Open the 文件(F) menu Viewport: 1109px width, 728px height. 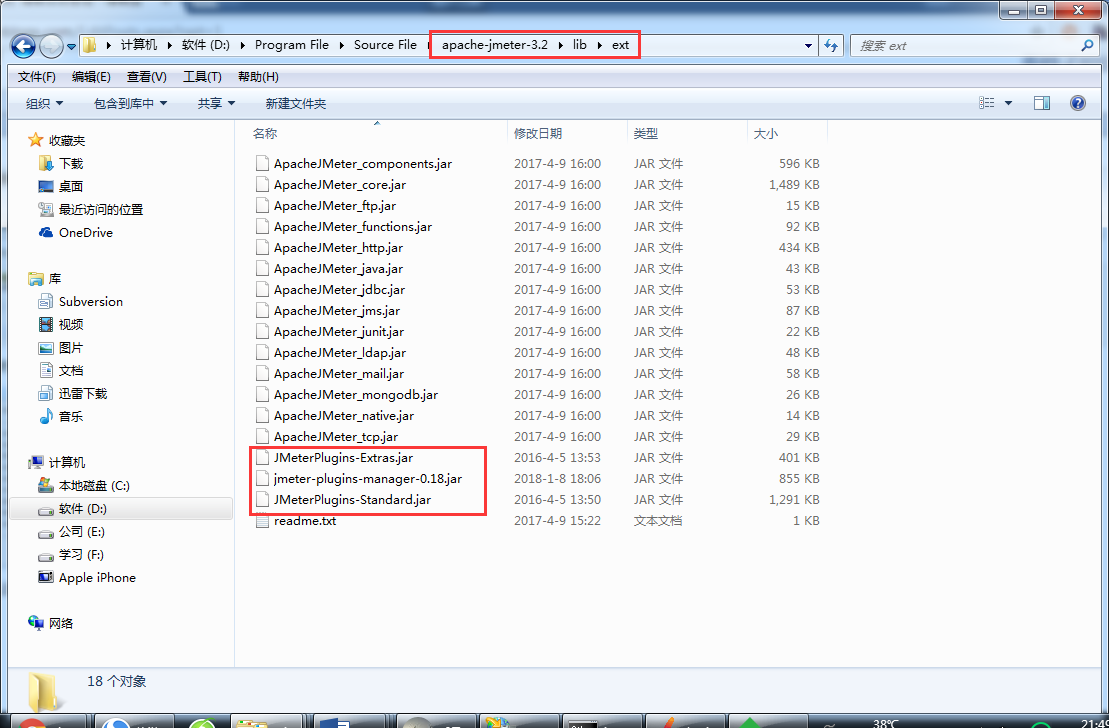point(36,76)
